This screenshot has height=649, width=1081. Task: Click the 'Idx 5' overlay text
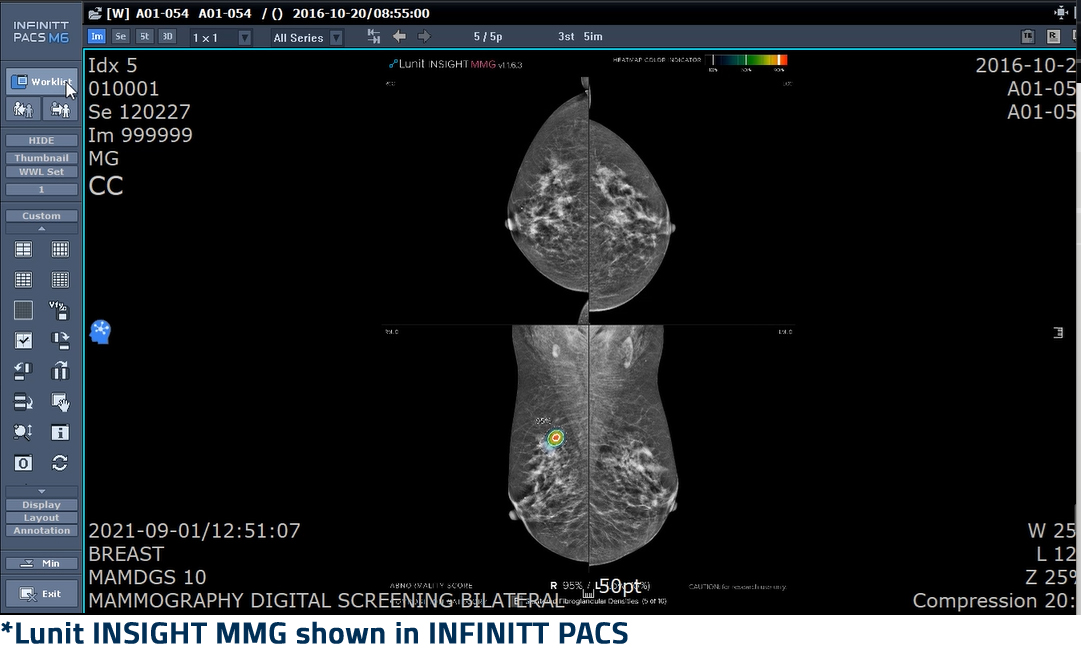point(112,66)
